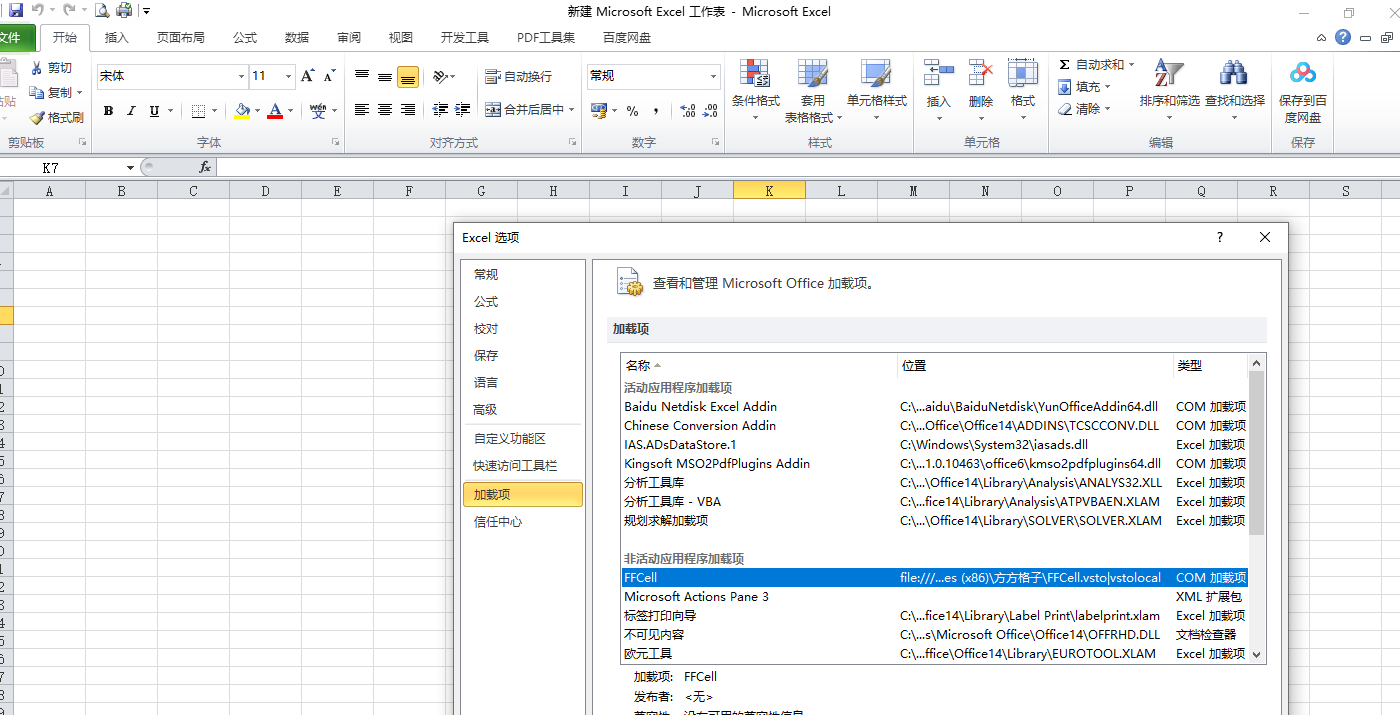Viewport: 1400px width, 715px height.
Task: Open the File (文件) tab
Action: click(x=13, y=38)
